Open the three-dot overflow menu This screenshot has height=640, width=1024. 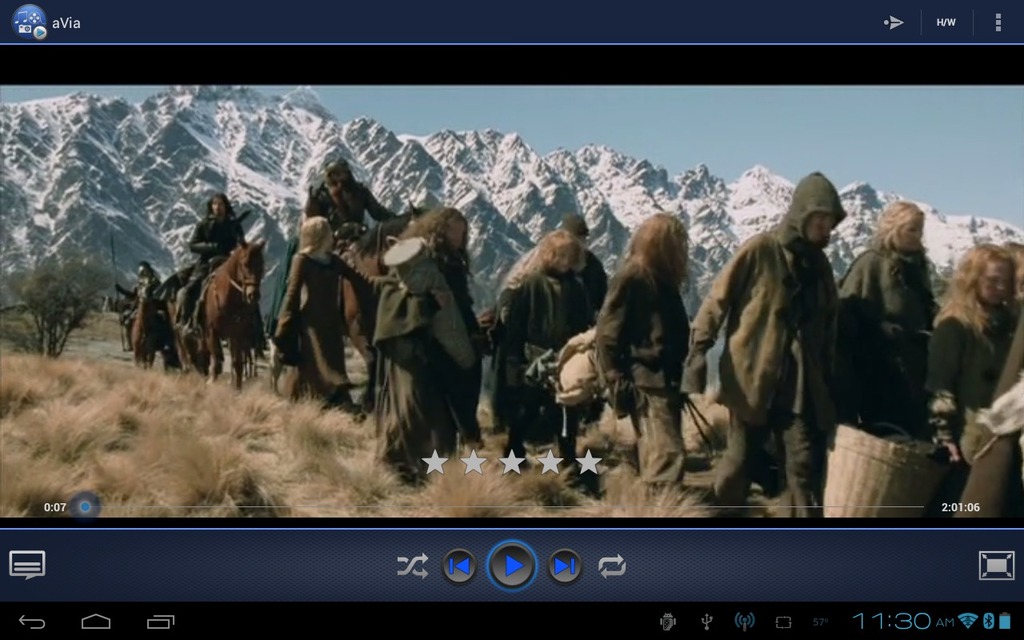[x=998, y=22]
